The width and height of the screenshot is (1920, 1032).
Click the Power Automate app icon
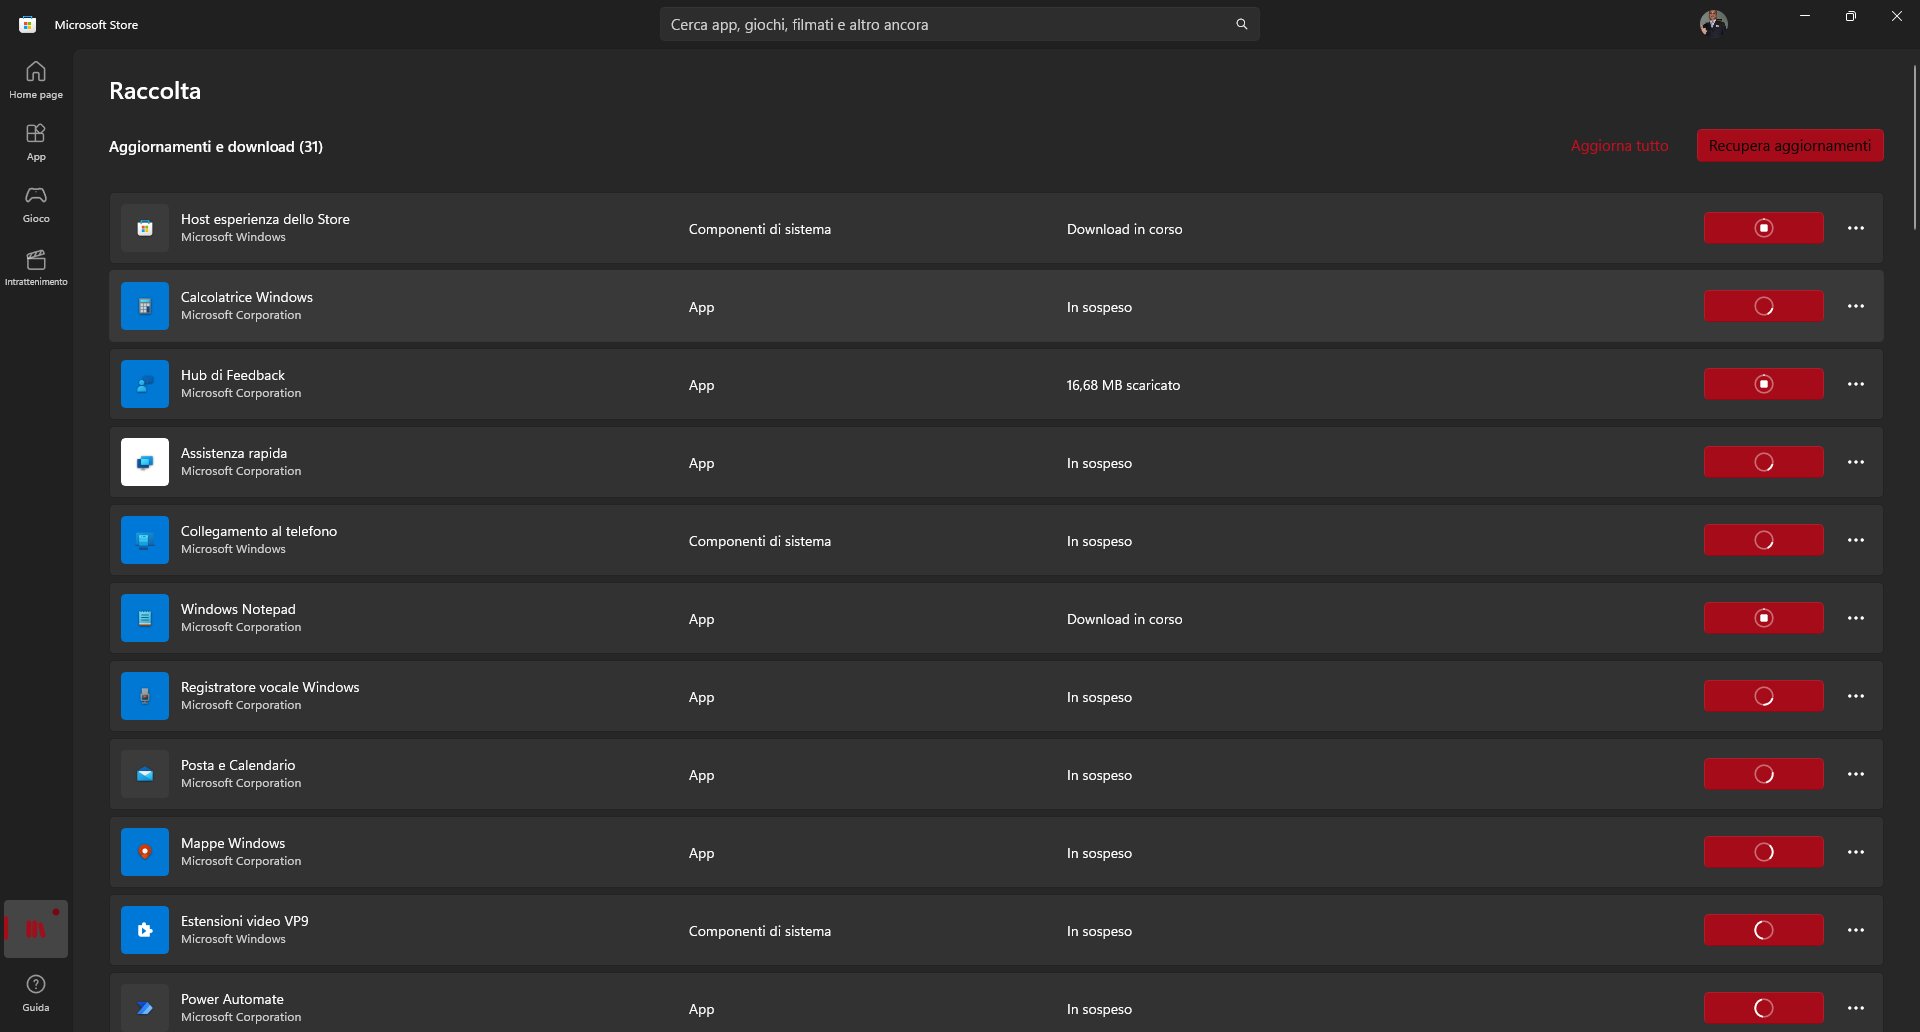pyautogui.click(x=145, y=1008)
